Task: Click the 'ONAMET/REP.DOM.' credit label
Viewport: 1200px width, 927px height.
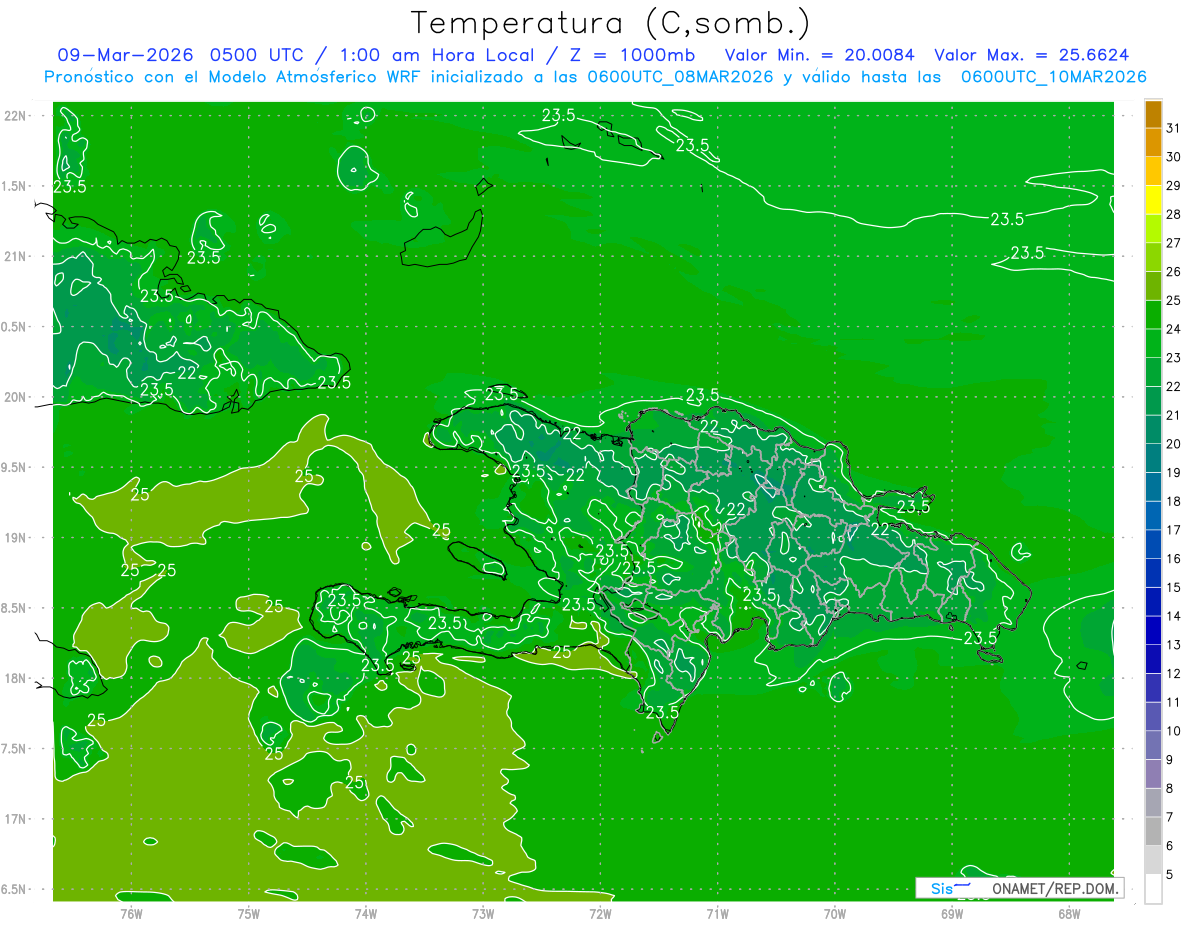Action: pos(1054,889)
